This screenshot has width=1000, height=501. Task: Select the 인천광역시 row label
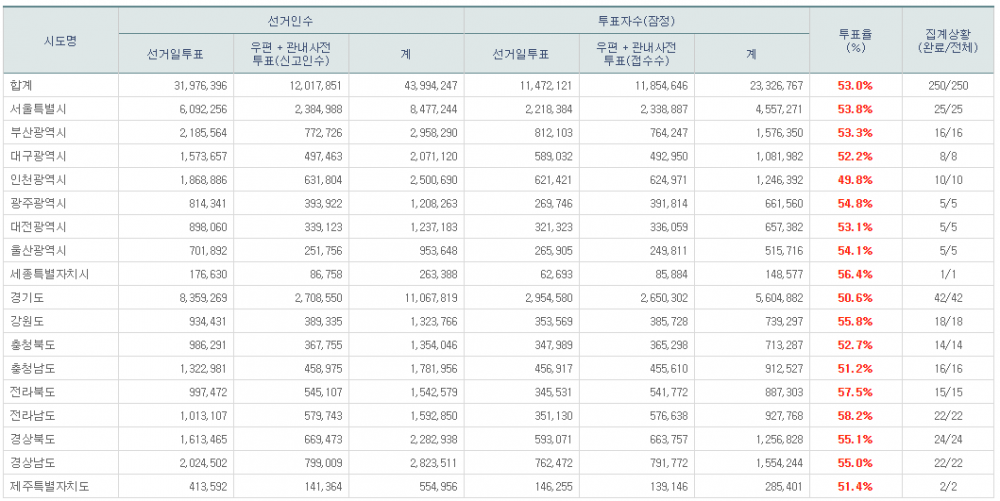click(35, 180)
